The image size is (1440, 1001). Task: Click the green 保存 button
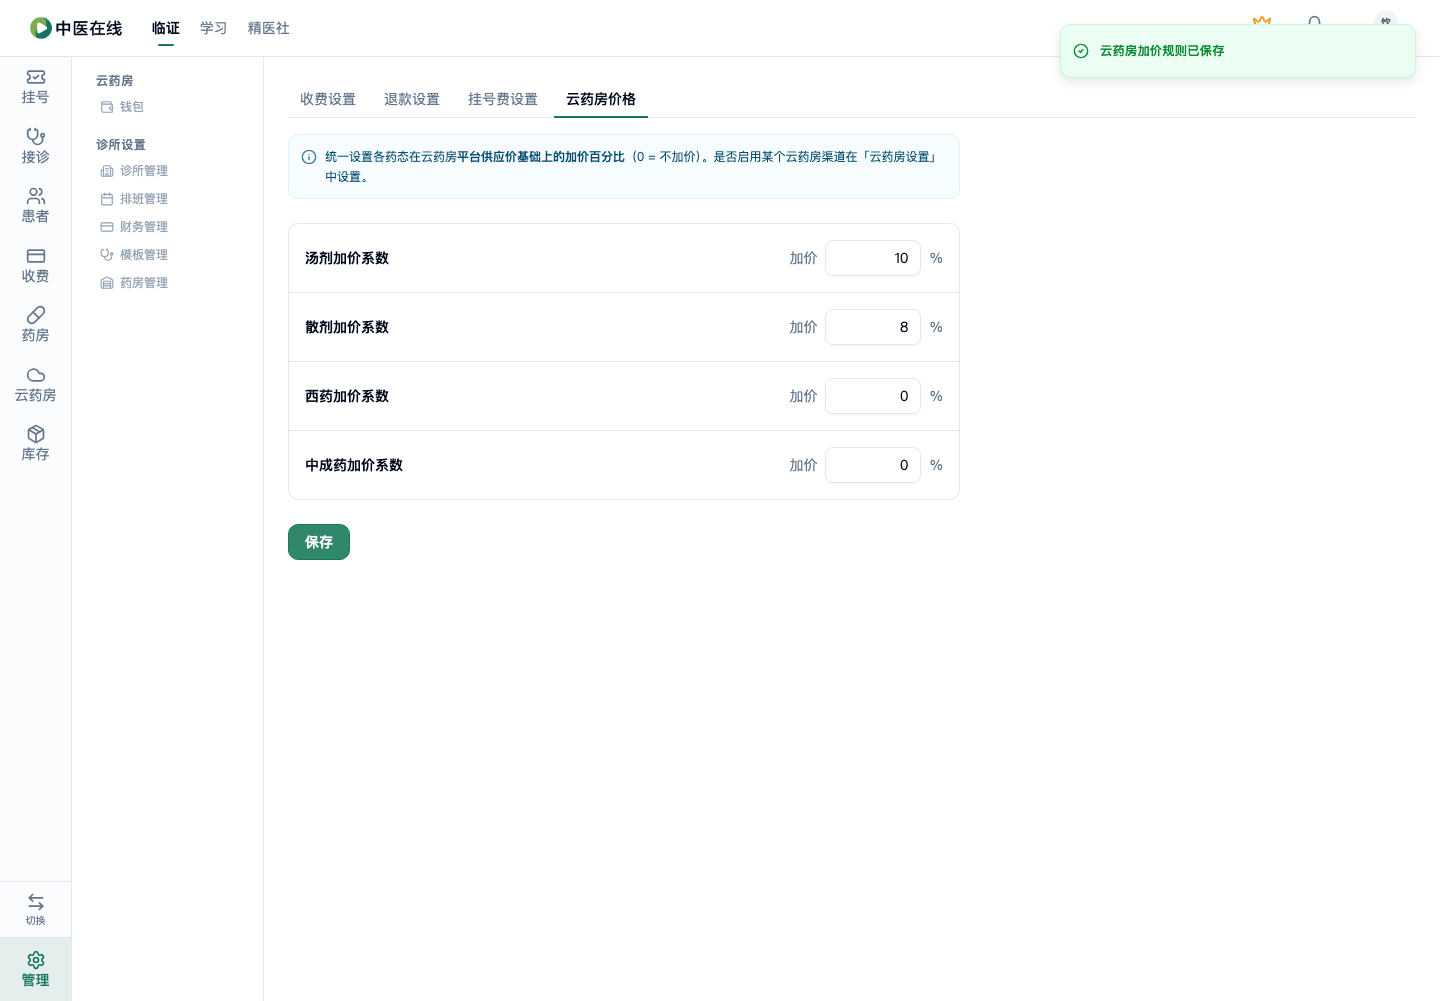tap(319, 542)
